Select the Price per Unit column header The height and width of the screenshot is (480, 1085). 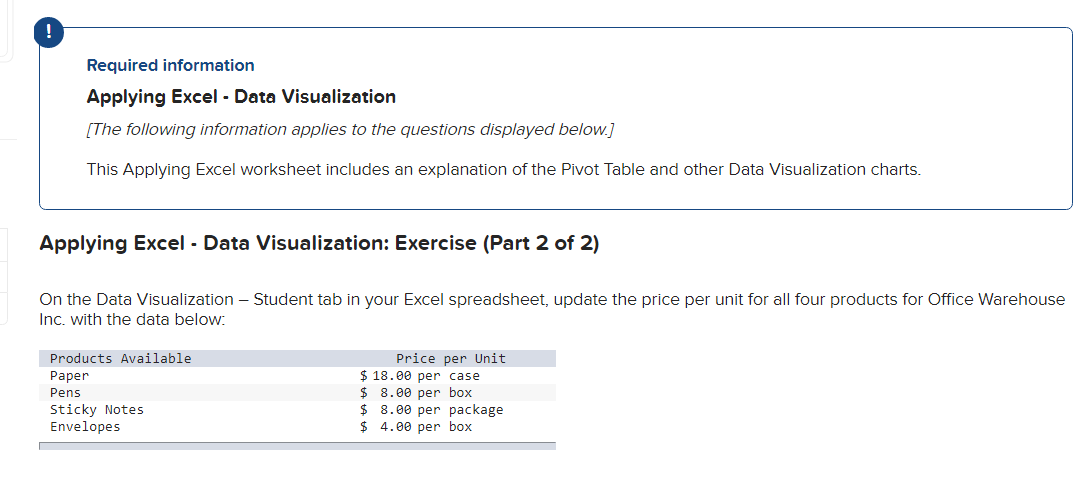(x=450, y=358)
